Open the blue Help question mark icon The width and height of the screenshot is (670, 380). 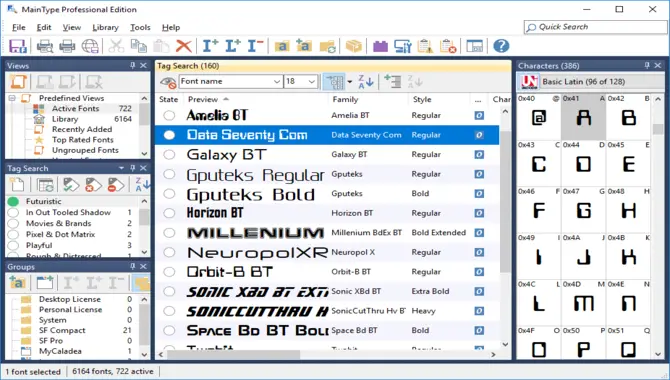pos(501,46)
